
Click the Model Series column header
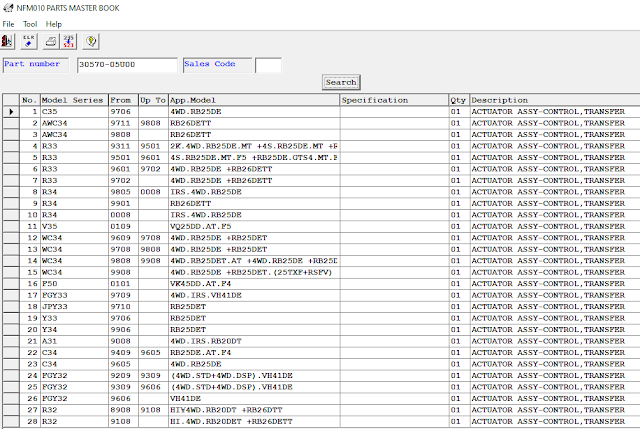point(74,100)
